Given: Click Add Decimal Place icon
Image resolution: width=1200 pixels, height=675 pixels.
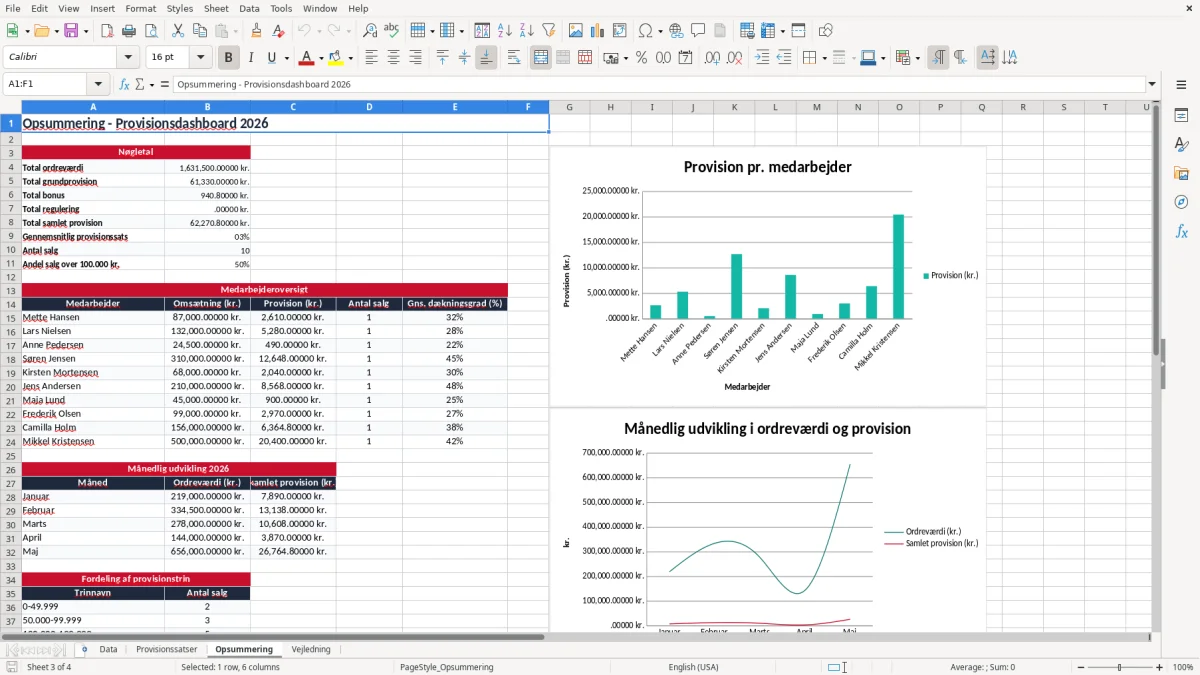Looking at the screenshot, I should (712, 58).
